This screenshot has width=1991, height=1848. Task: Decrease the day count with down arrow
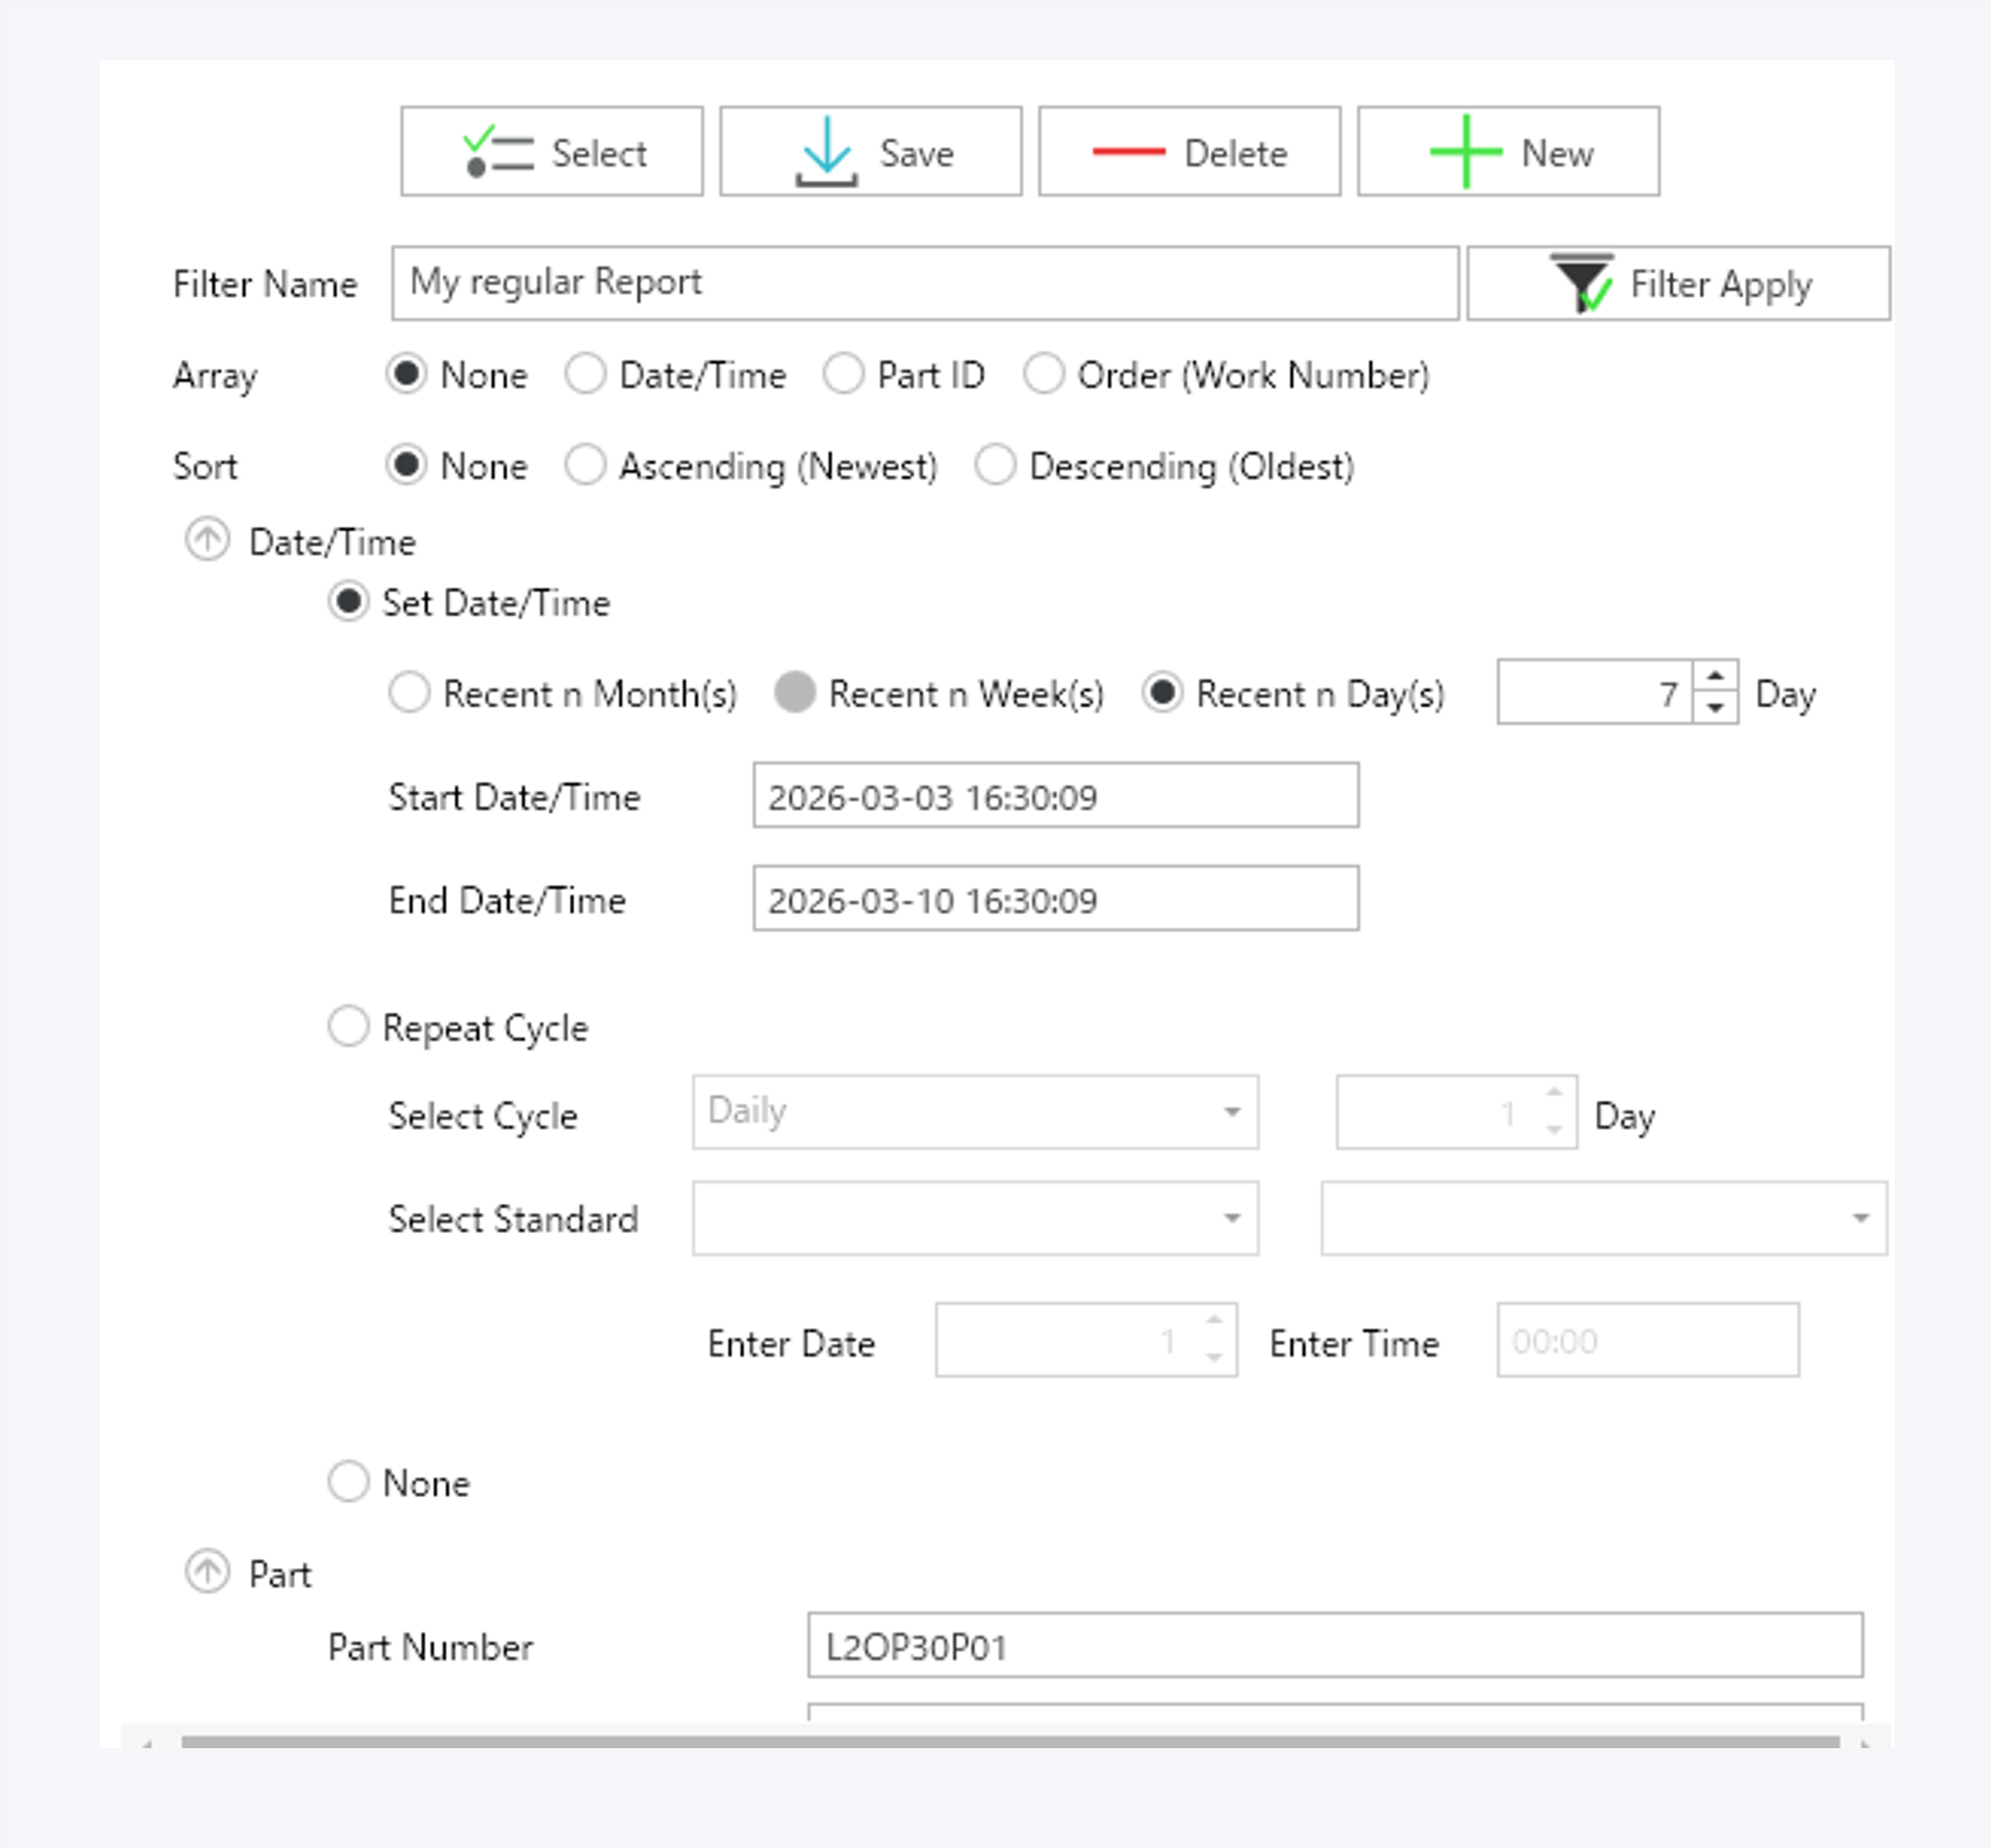[x=1715, y=708]
